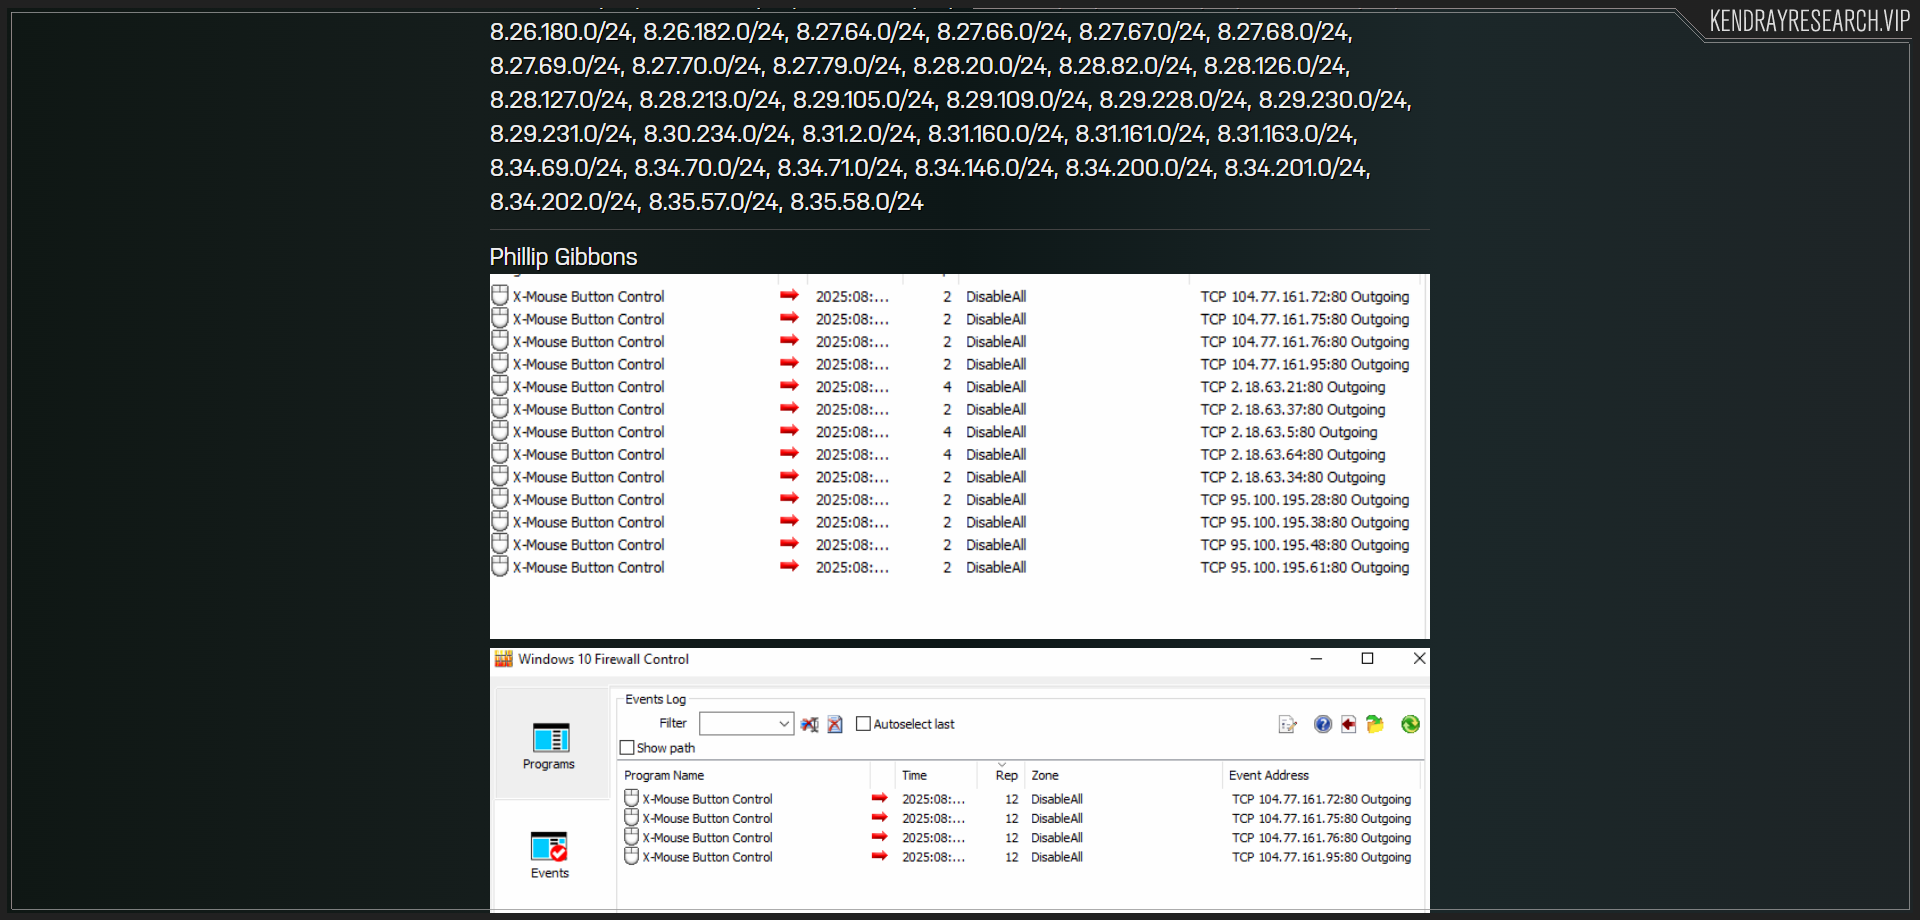Click 'TCP 95.100.195.61:80 Outgoing' event address
Screen dimensions: 1920x920
1305,568
